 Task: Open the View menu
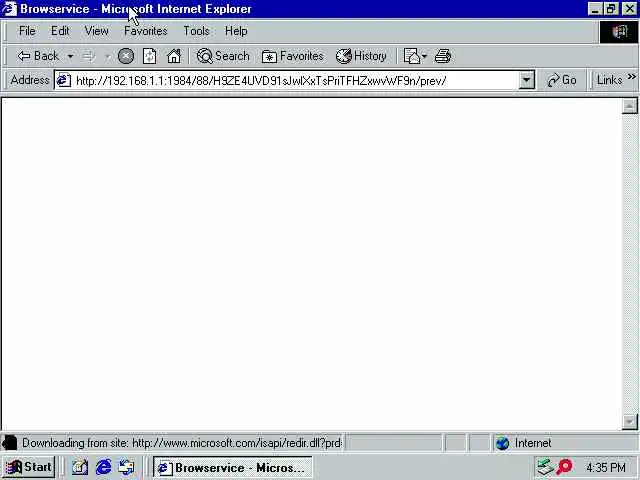97,31
